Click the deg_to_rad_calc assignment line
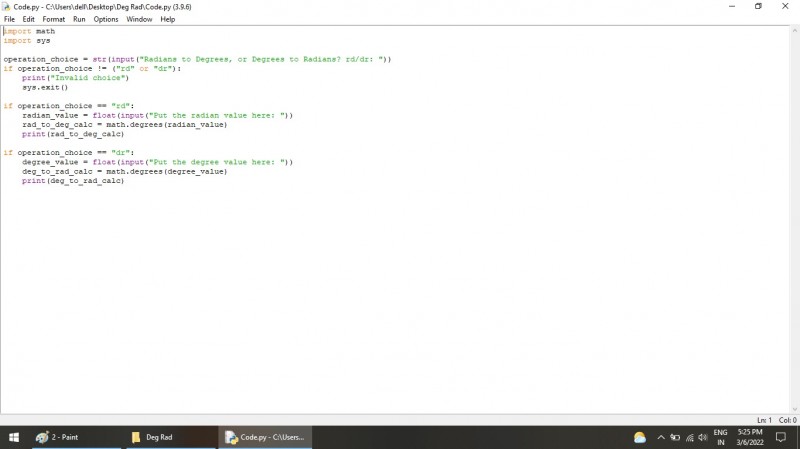 124,171
